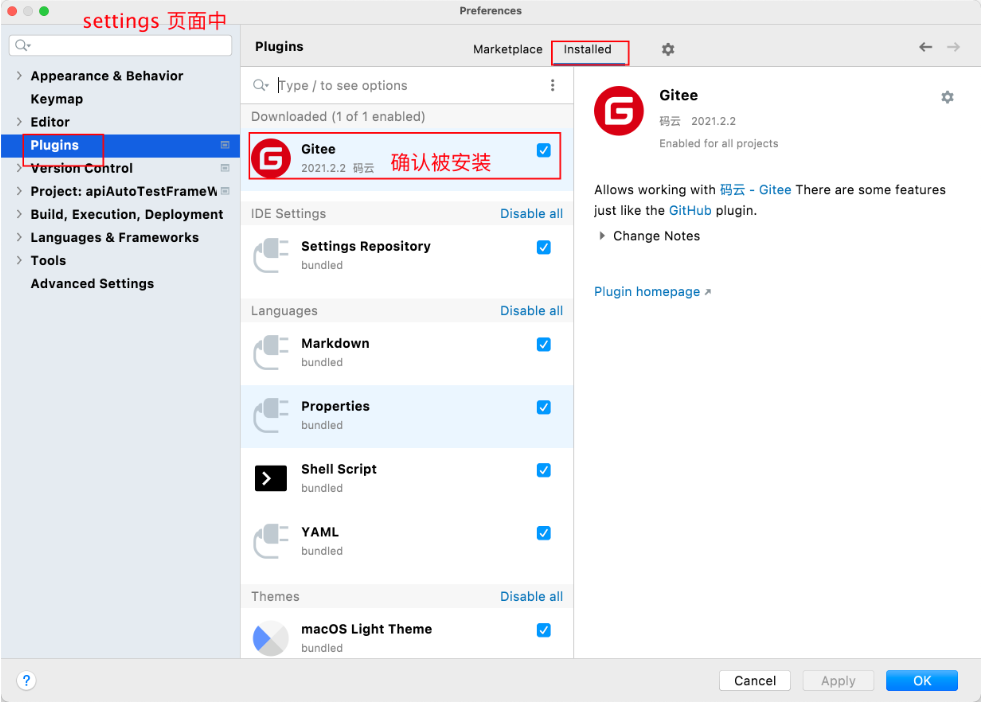Confirm with the OK button
This screenshot has height=705, width=983.
[922, 681]
